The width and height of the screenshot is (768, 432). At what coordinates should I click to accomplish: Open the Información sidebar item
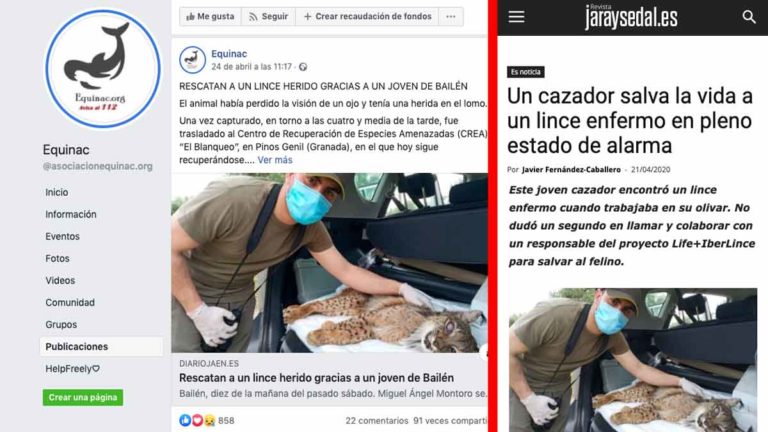pyautogui.click(x=71, y=215)
